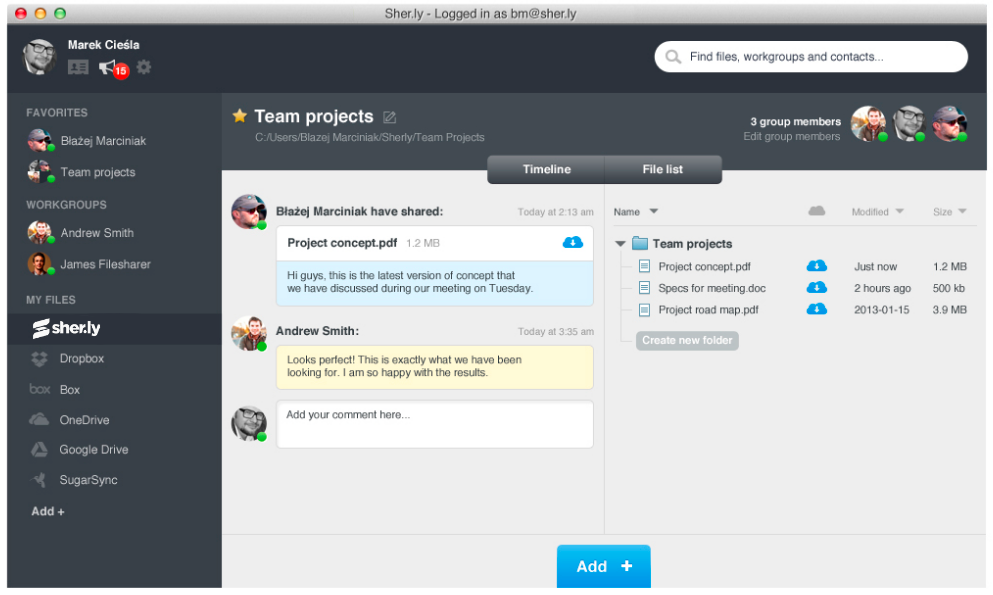This screenshot has width=993, height=595.
Task: Click the Add your comment here field
Action: 434,424
